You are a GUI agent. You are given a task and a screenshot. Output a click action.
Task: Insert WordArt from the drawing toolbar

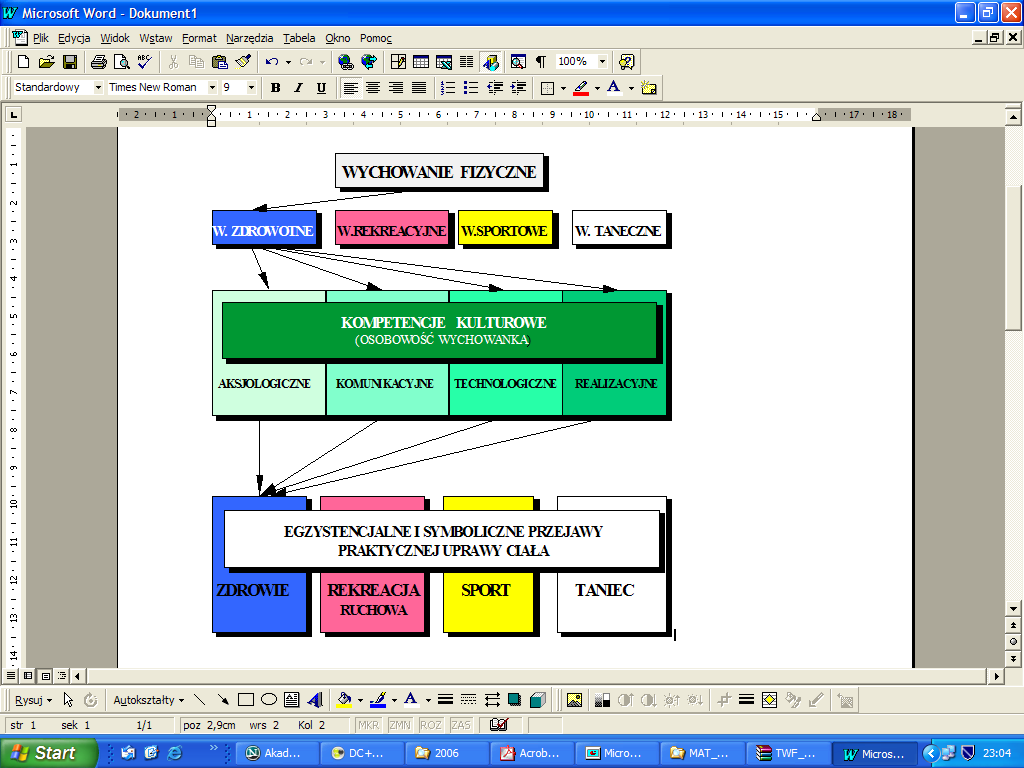(315, 700)
